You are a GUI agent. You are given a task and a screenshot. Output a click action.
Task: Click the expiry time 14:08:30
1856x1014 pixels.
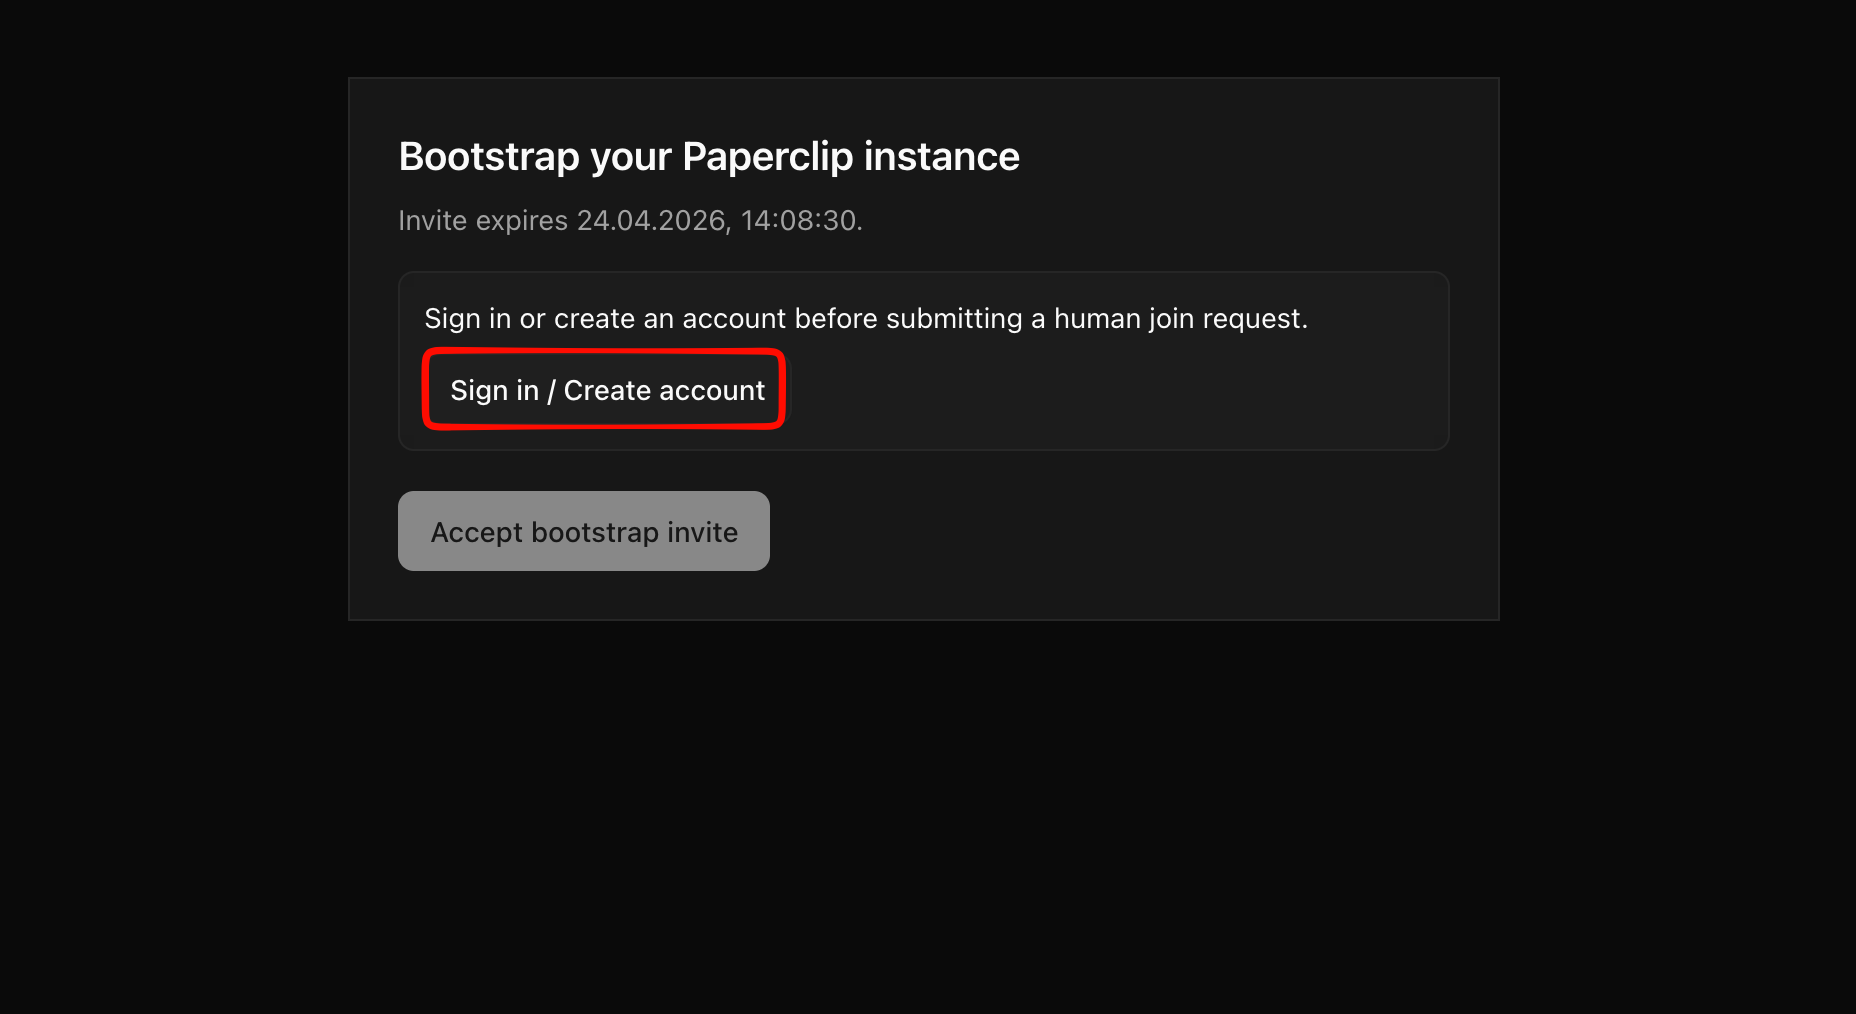(798, 220)
